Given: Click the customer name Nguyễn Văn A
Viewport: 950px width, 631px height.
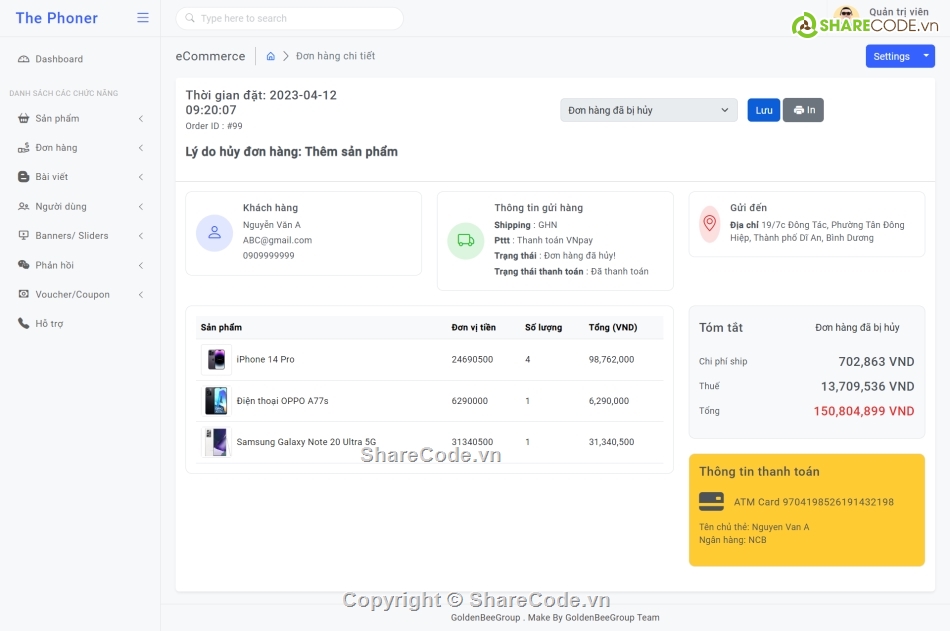Looking at the screenshot, I should pos(271,225).
